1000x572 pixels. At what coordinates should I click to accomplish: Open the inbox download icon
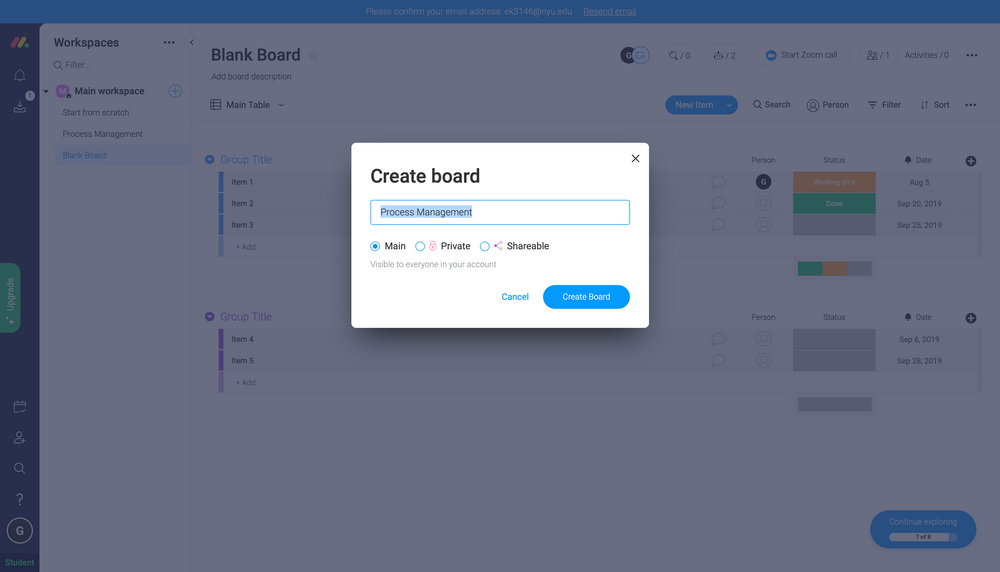[x=20, y=106]
